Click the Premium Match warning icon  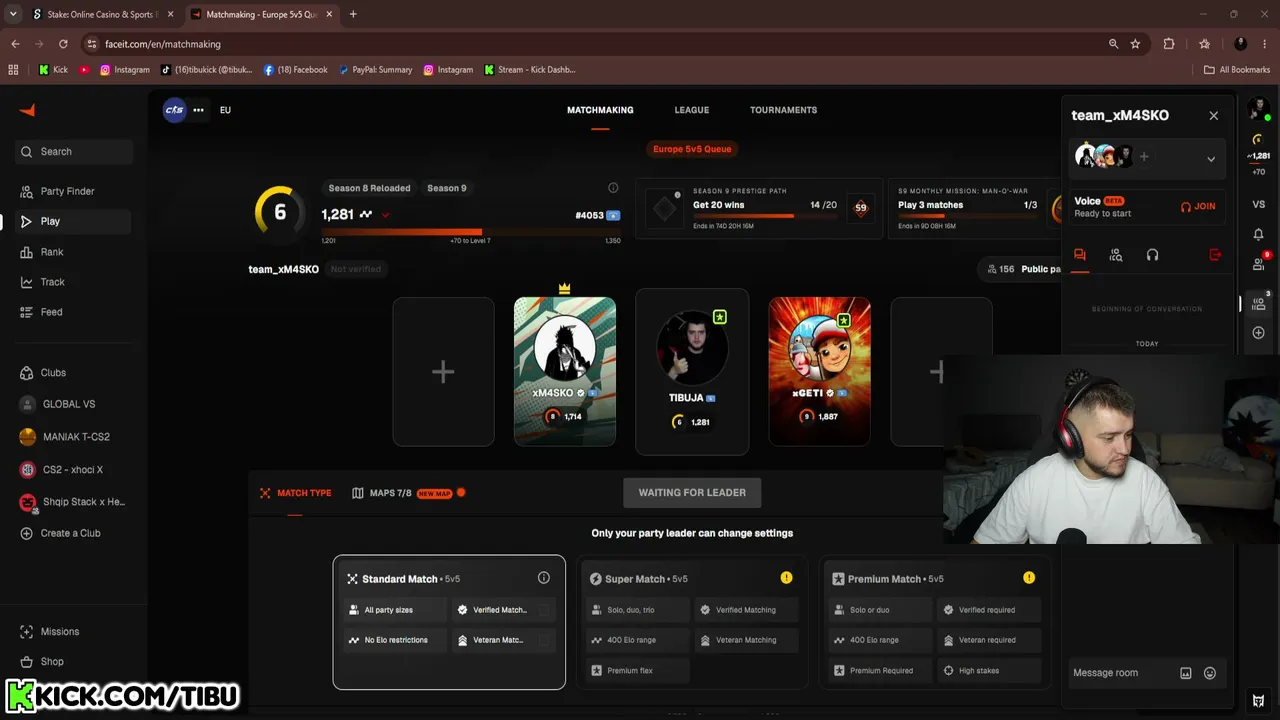click(x=1029, y=578)
